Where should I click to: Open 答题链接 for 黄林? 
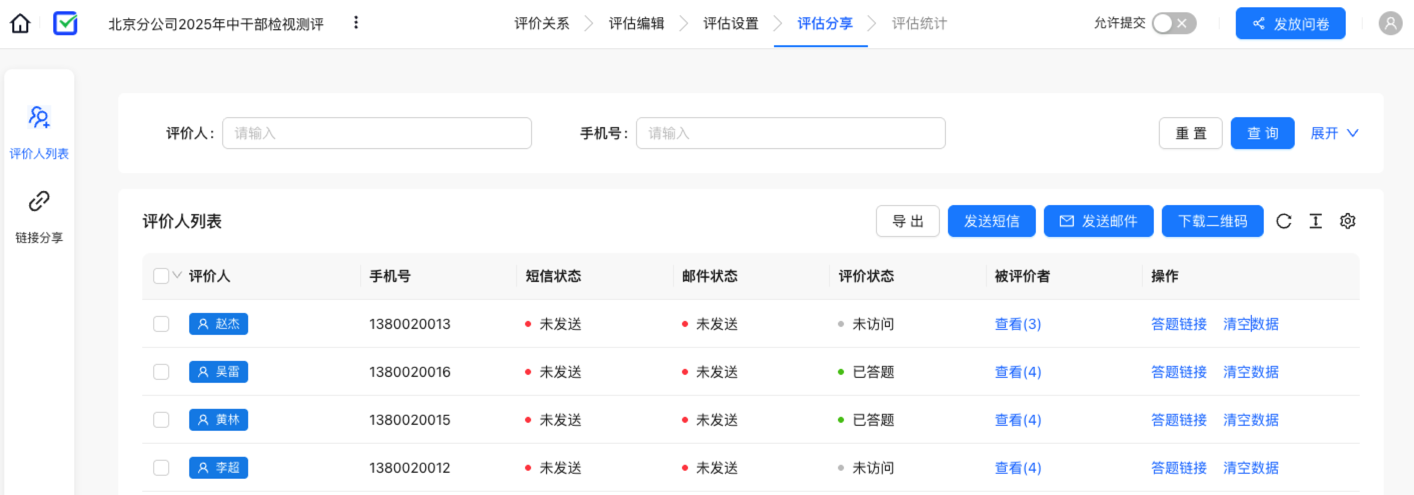[1179, 420]
